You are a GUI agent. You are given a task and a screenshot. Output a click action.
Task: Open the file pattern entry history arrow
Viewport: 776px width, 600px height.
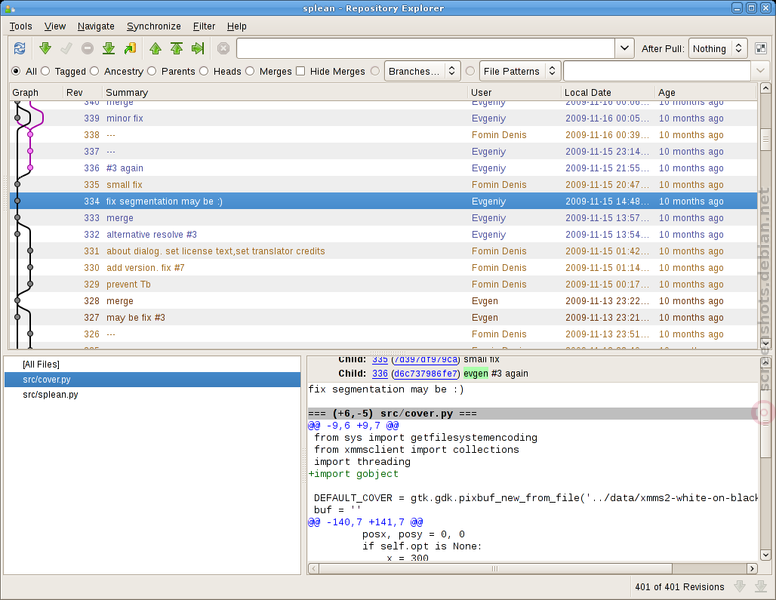tap(760, 71)
